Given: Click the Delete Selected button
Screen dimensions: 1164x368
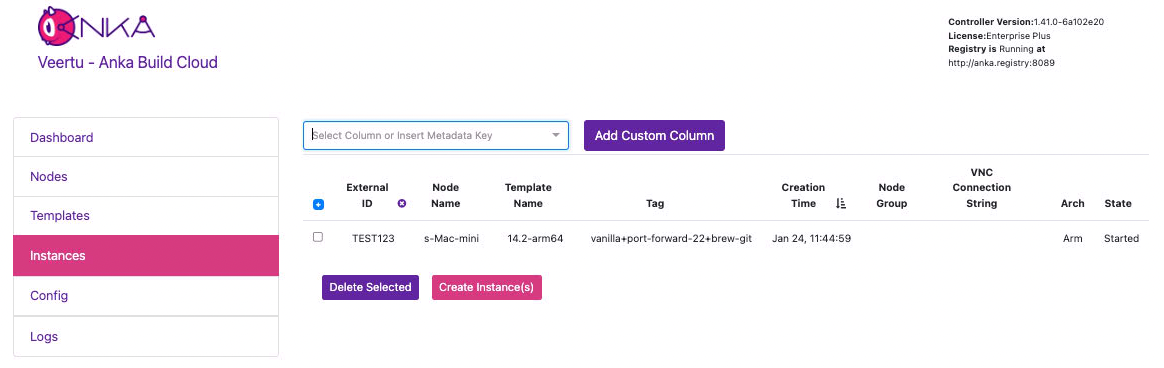Looking at the screenshot, I should point(370,287).
